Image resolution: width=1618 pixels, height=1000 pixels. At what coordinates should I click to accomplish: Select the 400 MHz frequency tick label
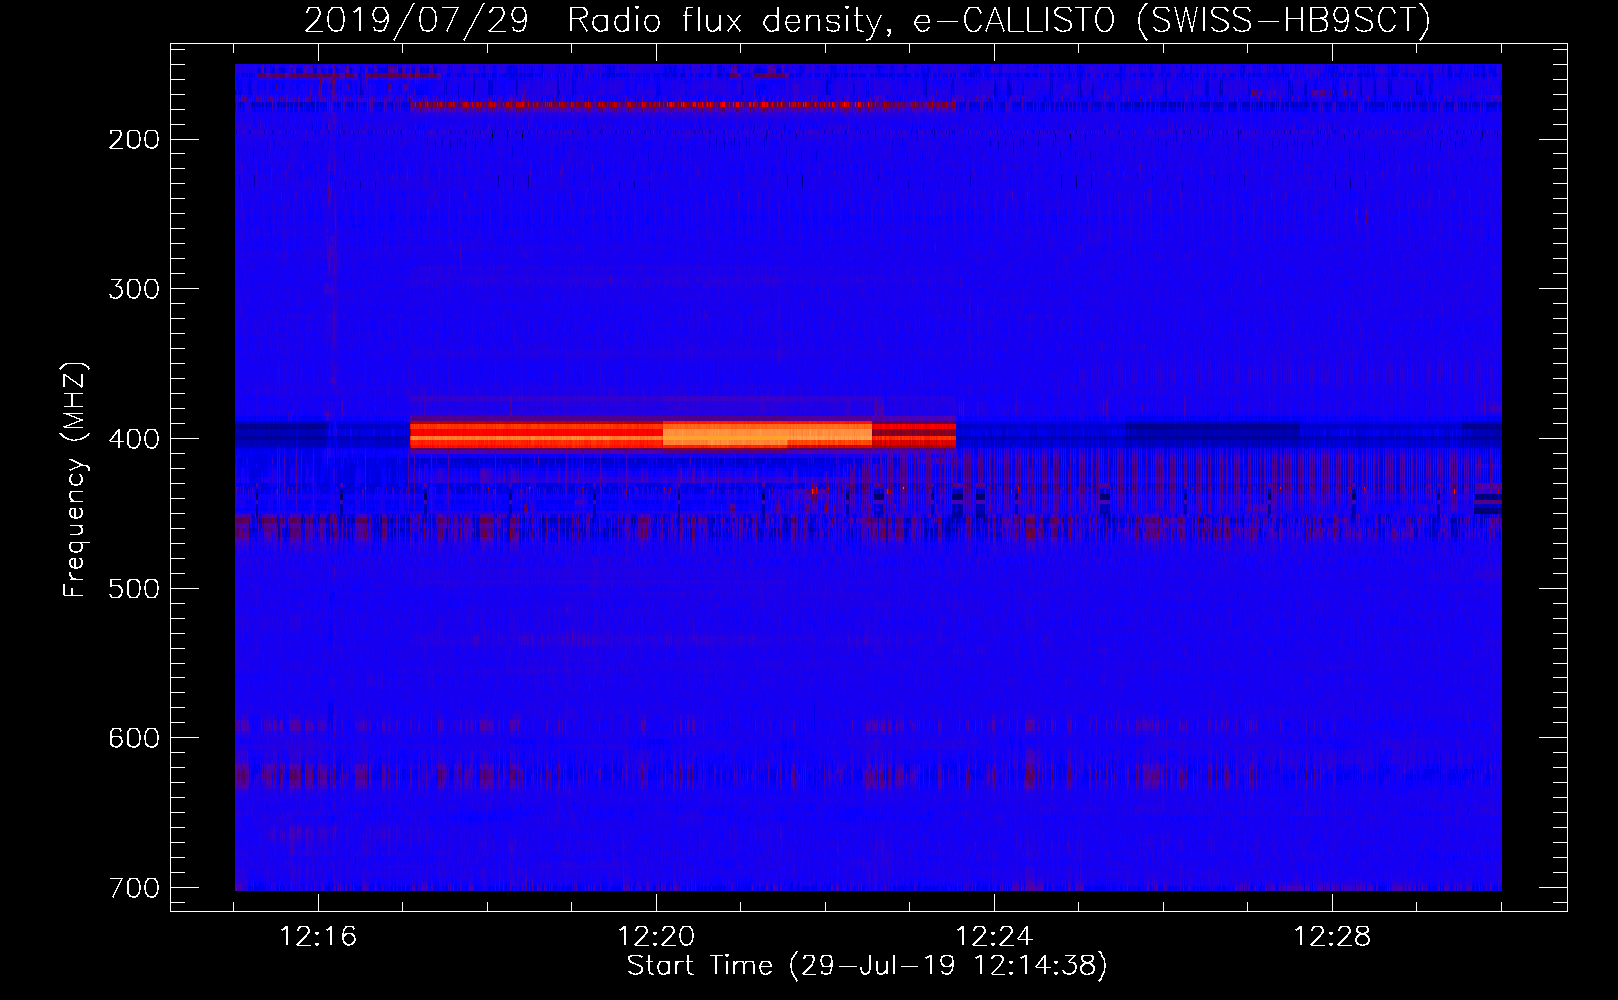134,439
